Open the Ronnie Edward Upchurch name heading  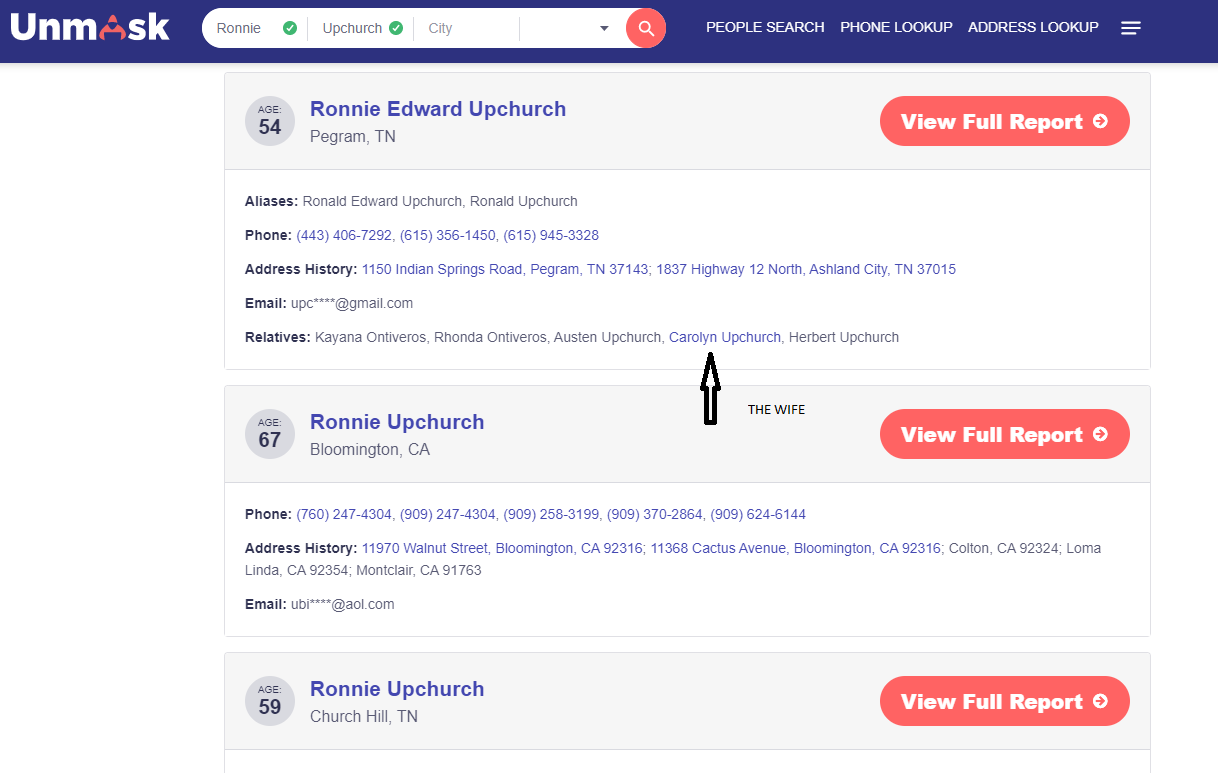point(438,109)
